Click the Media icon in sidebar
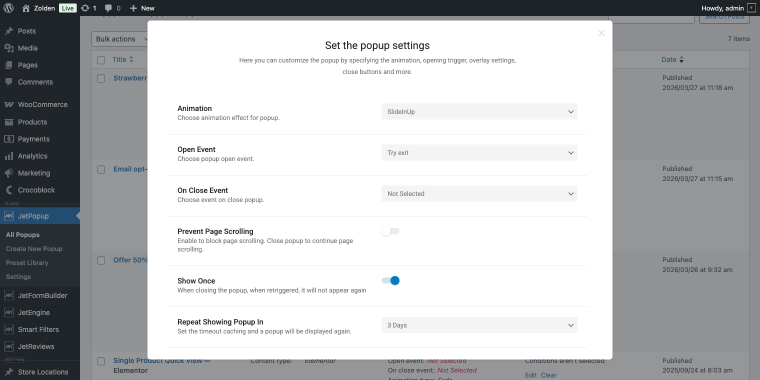This screenshot has height=380, width=760. click(x=9, y=48)
